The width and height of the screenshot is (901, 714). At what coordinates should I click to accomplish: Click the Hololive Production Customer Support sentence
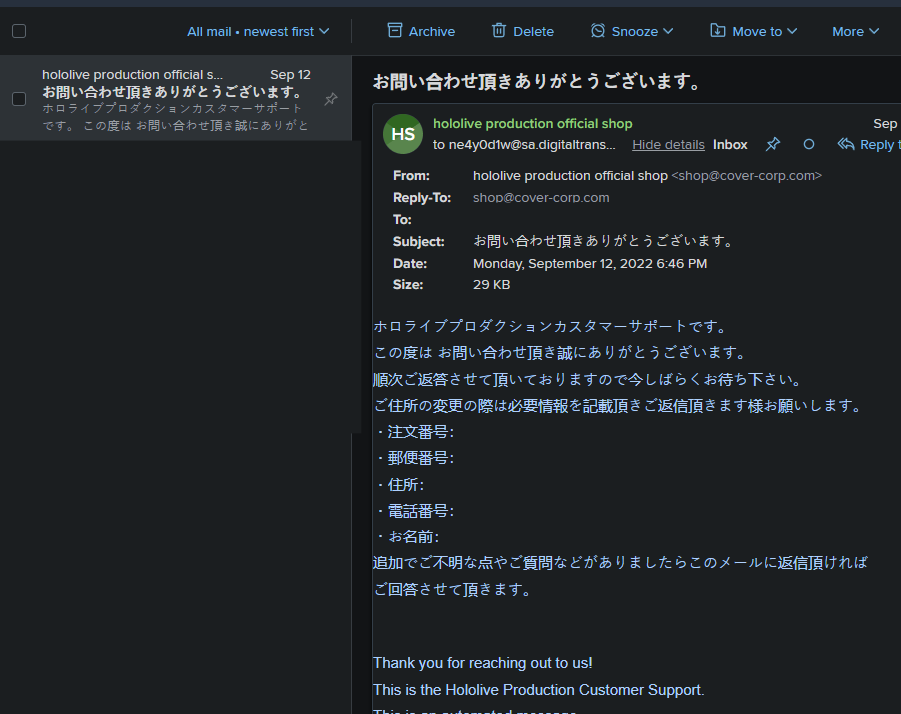pyautogui.click(x=538, y=690)
